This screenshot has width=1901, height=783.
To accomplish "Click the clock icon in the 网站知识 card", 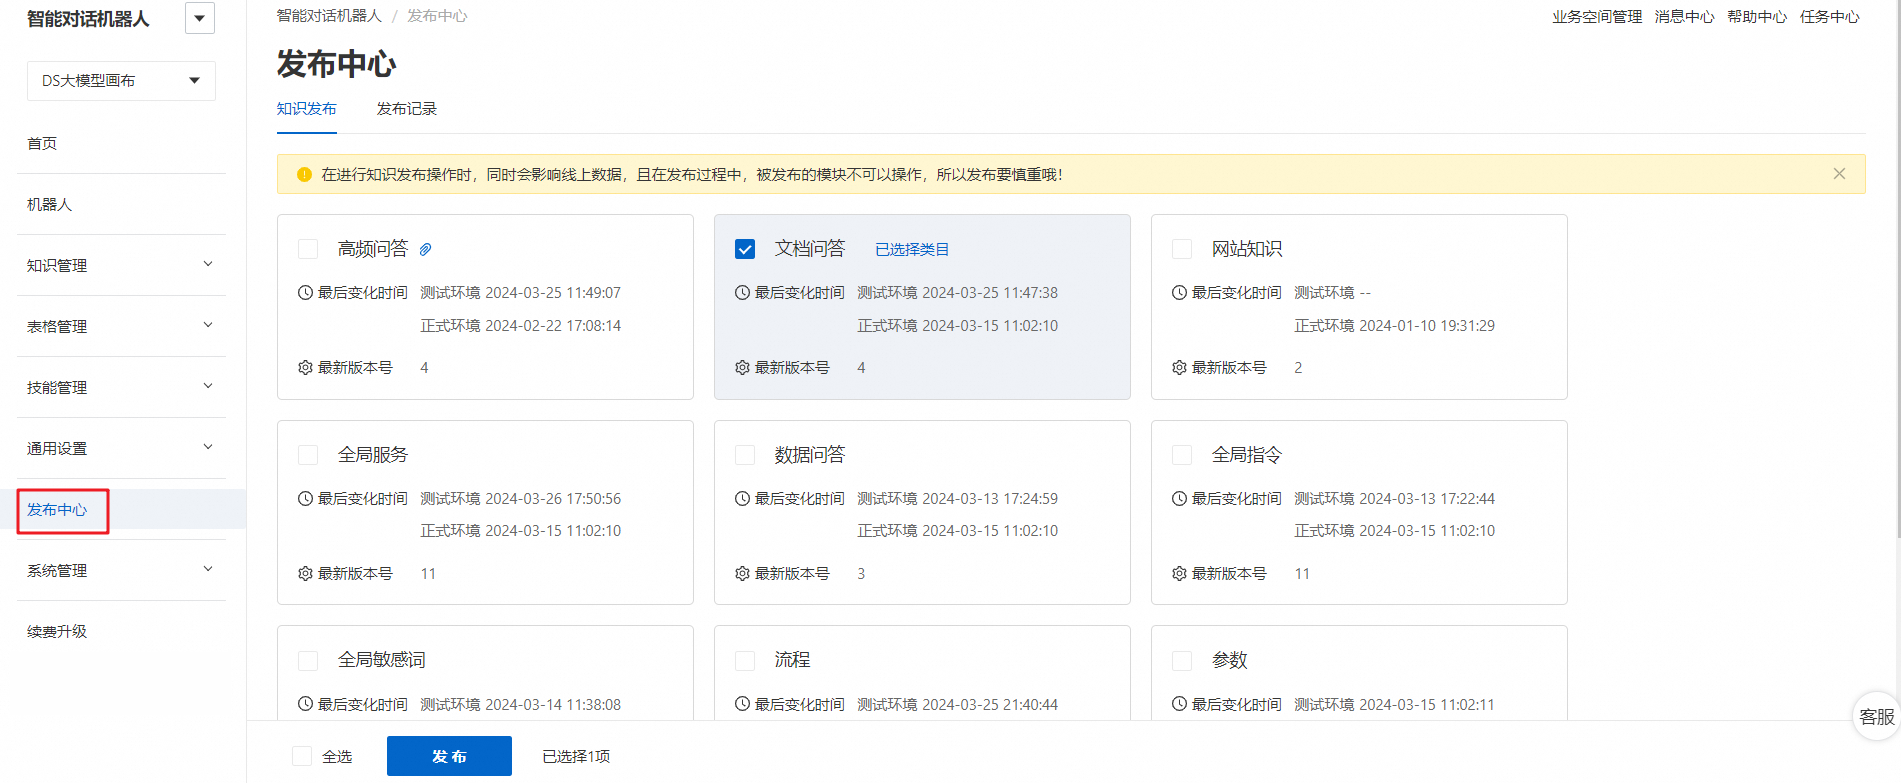I will tap(1180, 293).
